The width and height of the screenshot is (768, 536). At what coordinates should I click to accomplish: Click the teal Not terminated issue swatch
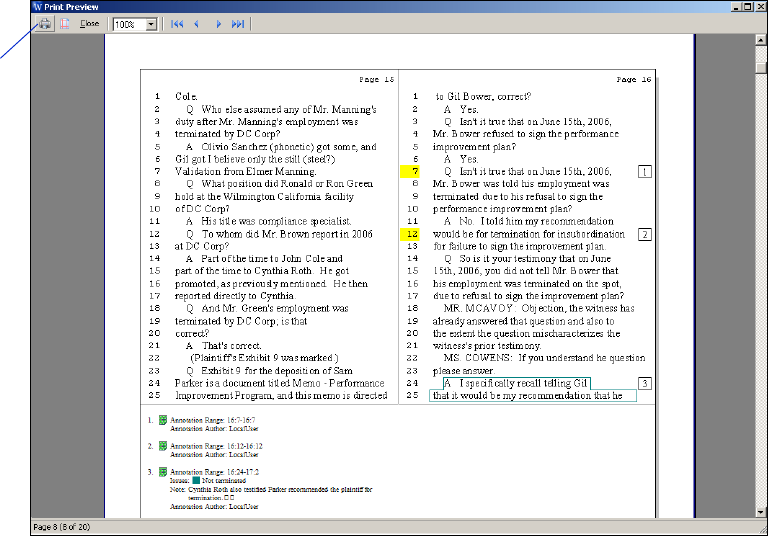pos(196,481)
